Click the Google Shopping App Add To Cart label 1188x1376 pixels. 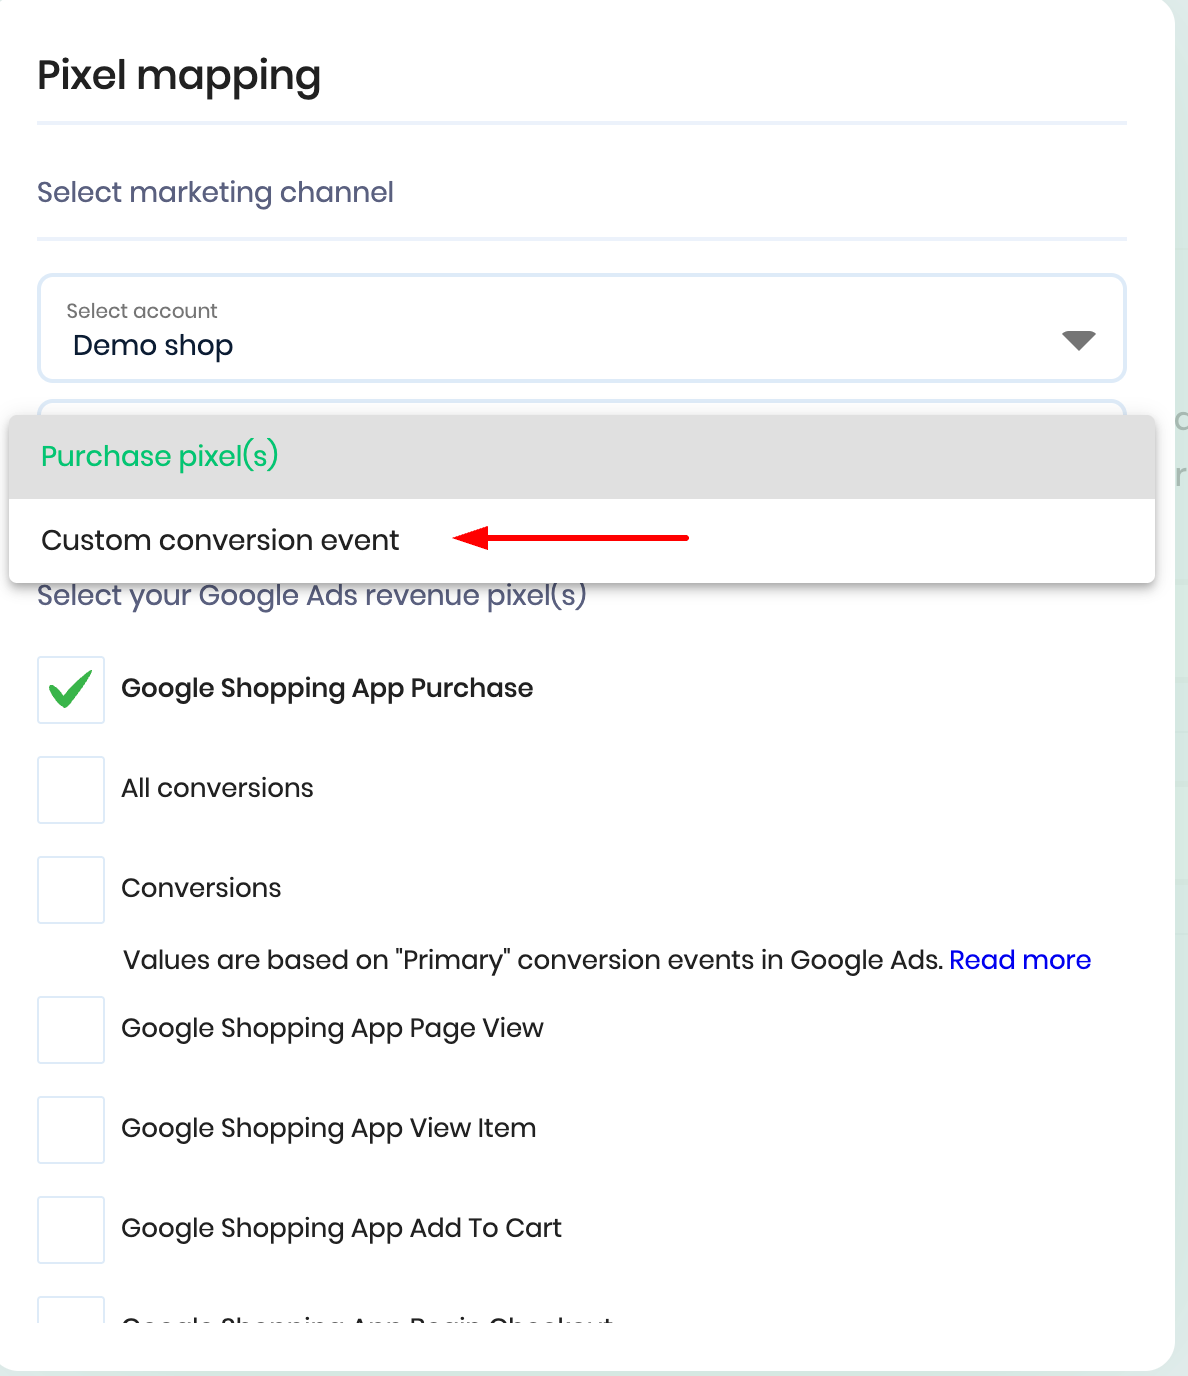341,1228
